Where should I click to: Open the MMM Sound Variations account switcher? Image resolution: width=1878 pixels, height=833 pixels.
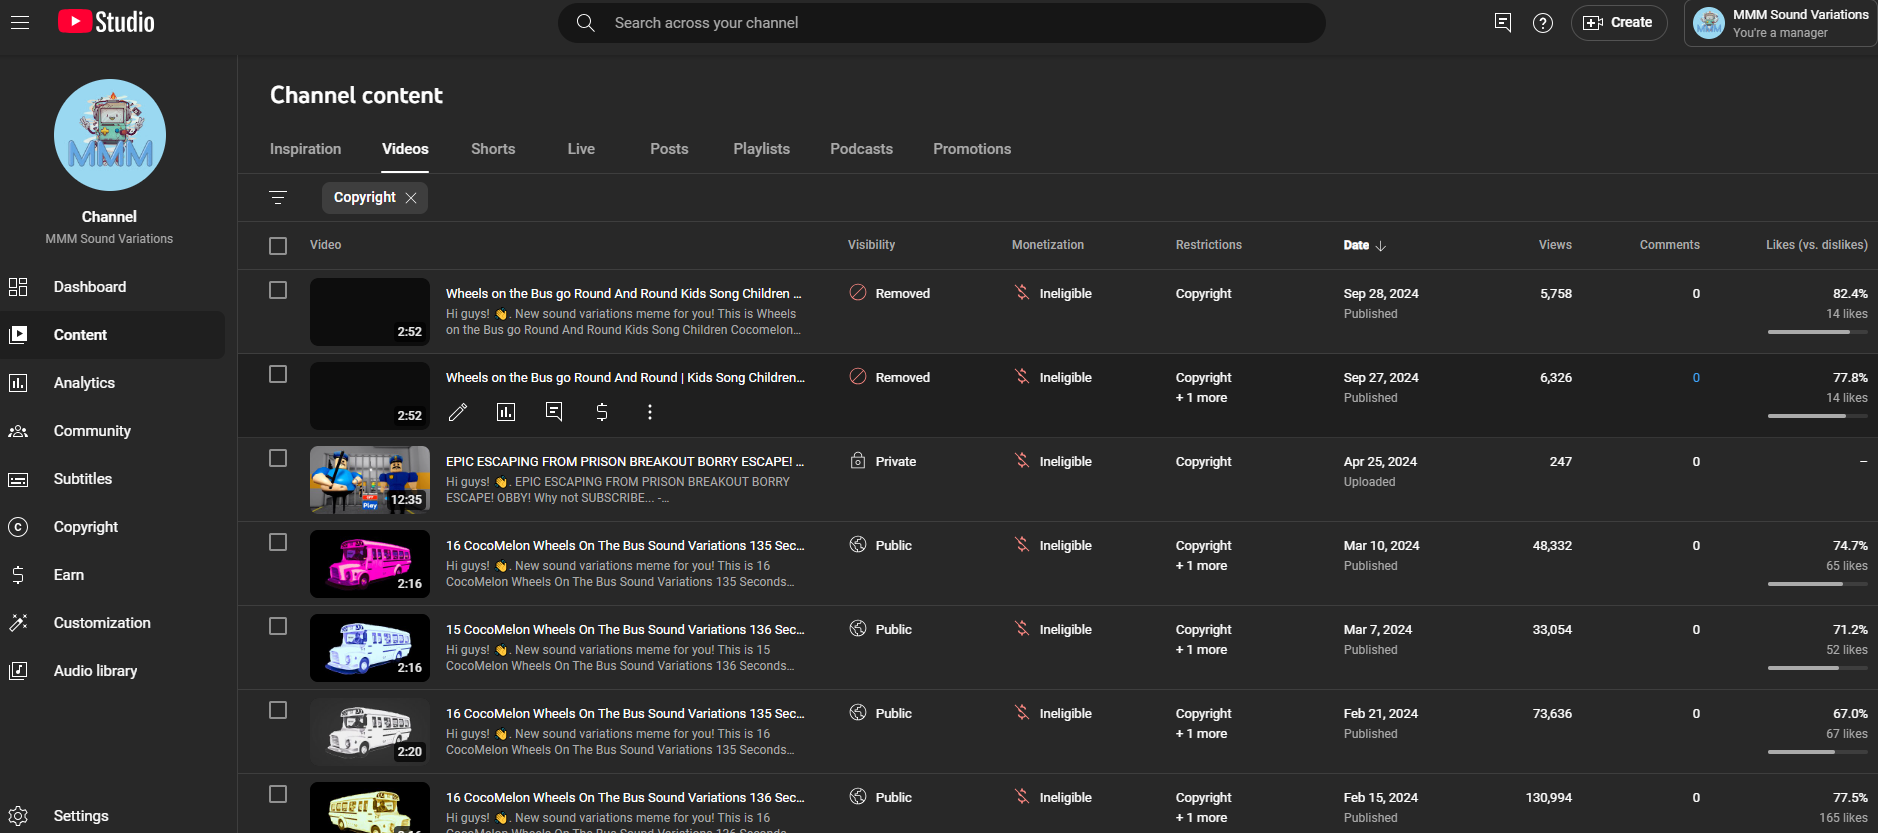pyautogui.click(x=1780, y=23)
